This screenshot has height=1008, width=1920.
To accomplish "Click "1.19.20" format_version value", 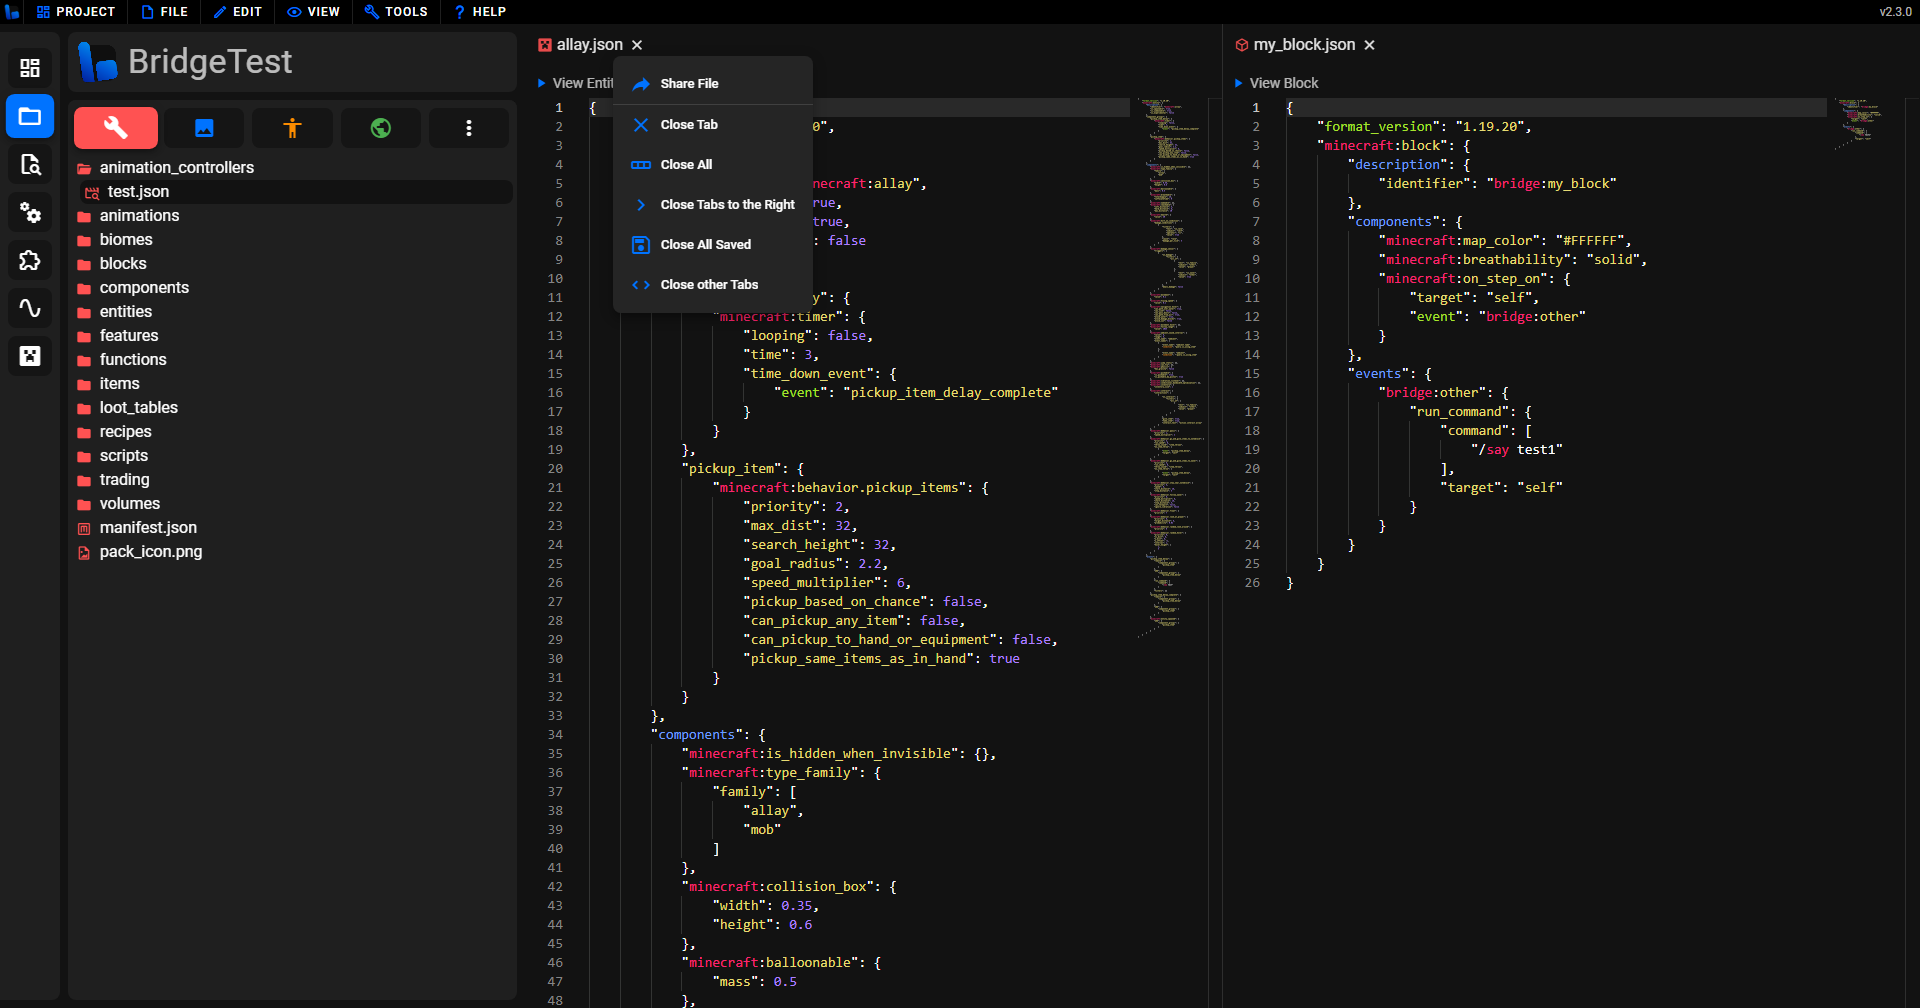I will click(x=1489, y=127).
